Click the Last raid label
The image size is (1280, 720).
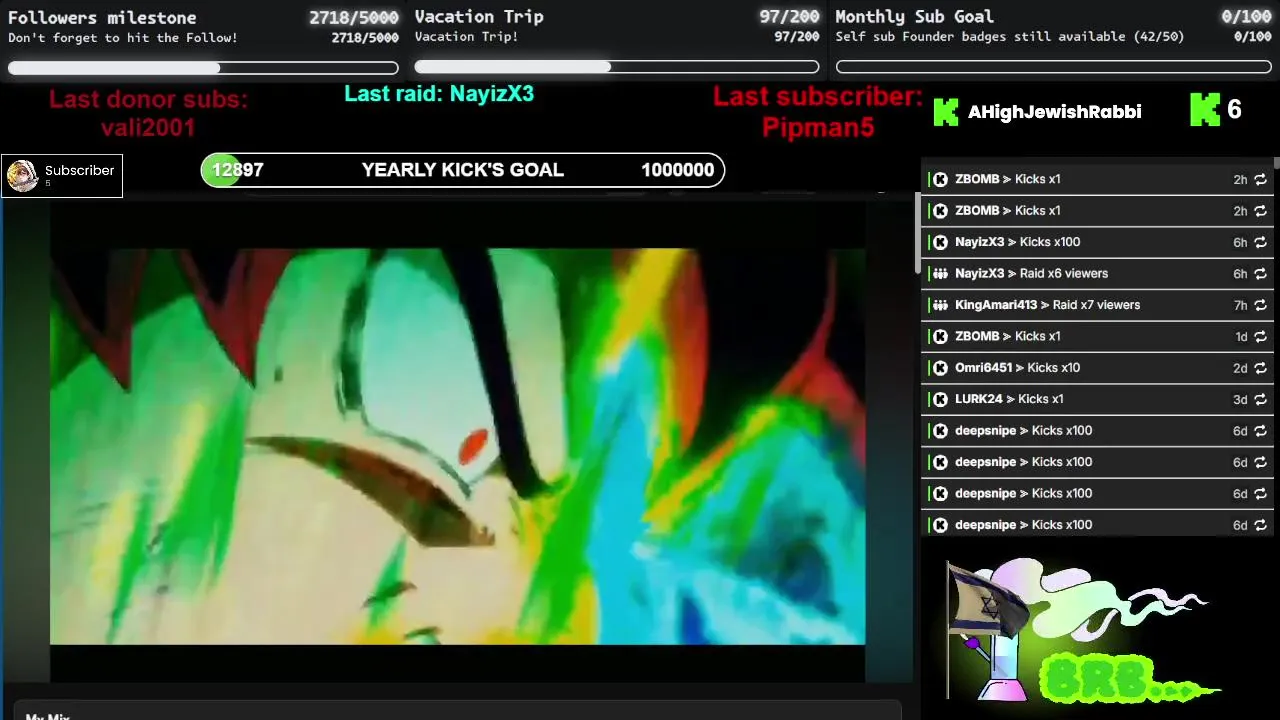click(x=393, y=94)
